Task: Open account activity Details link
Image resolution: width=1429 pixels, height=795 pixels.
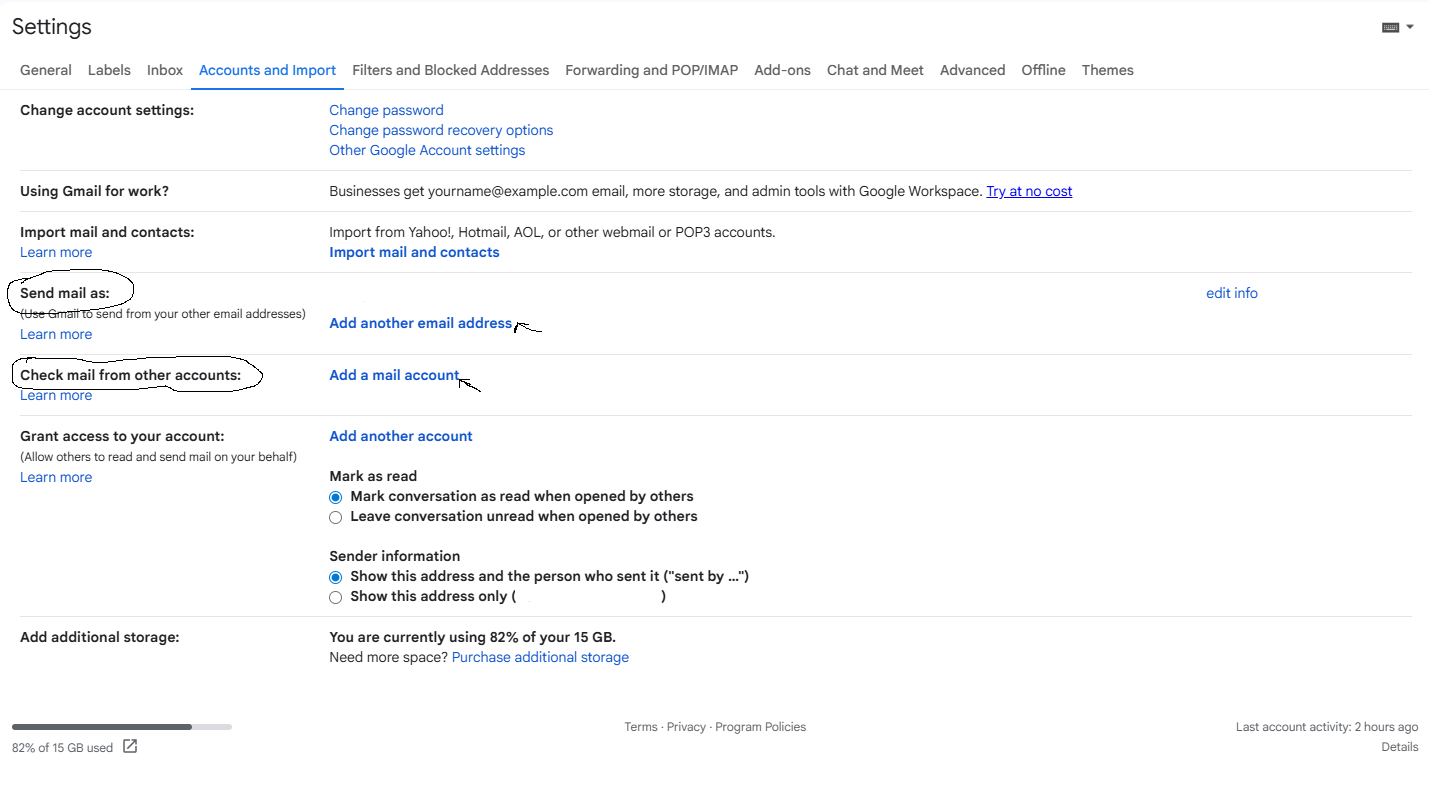Action: (1399, 747)
